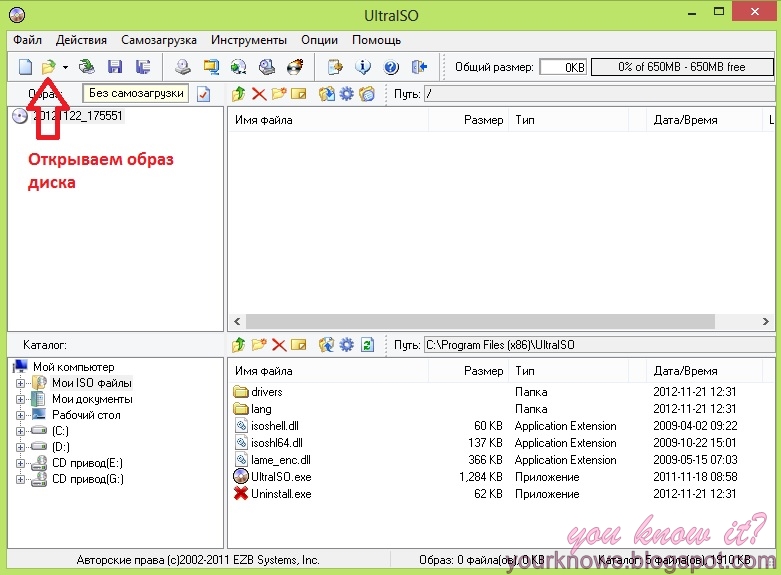The width and height of the screenshot is (781, 575).
Task: Click the Общий размер 0KB field
Action: [x=563, y=67]
